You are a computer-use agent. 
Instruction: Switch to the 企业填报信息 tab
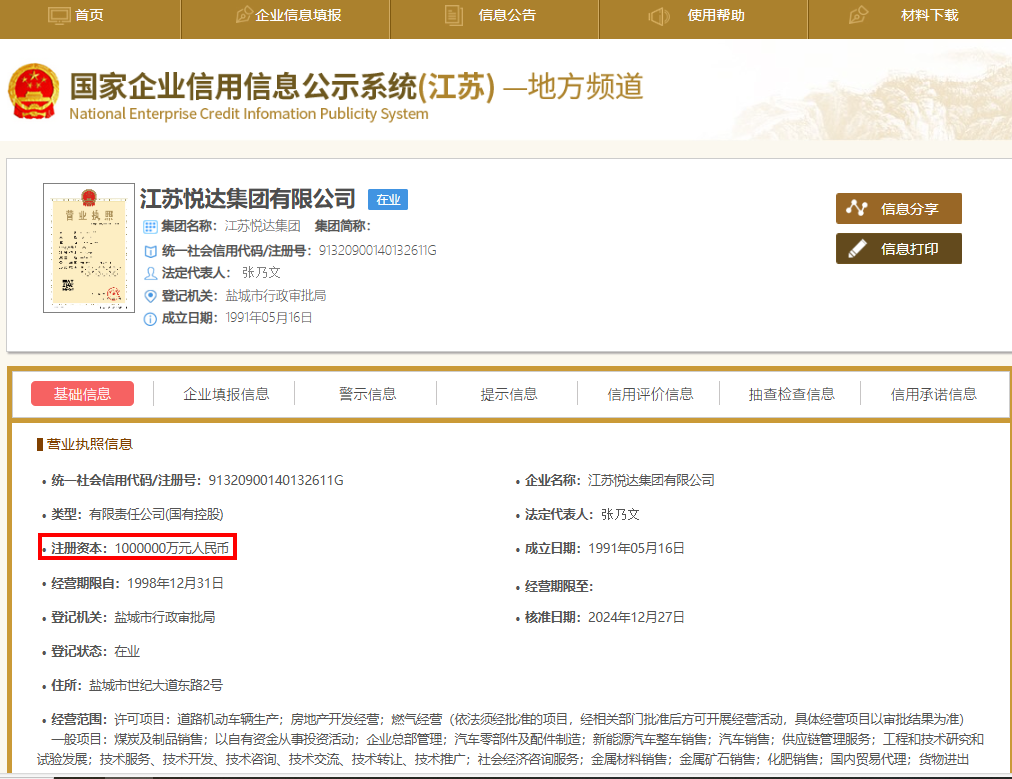(x=226, y=394)
